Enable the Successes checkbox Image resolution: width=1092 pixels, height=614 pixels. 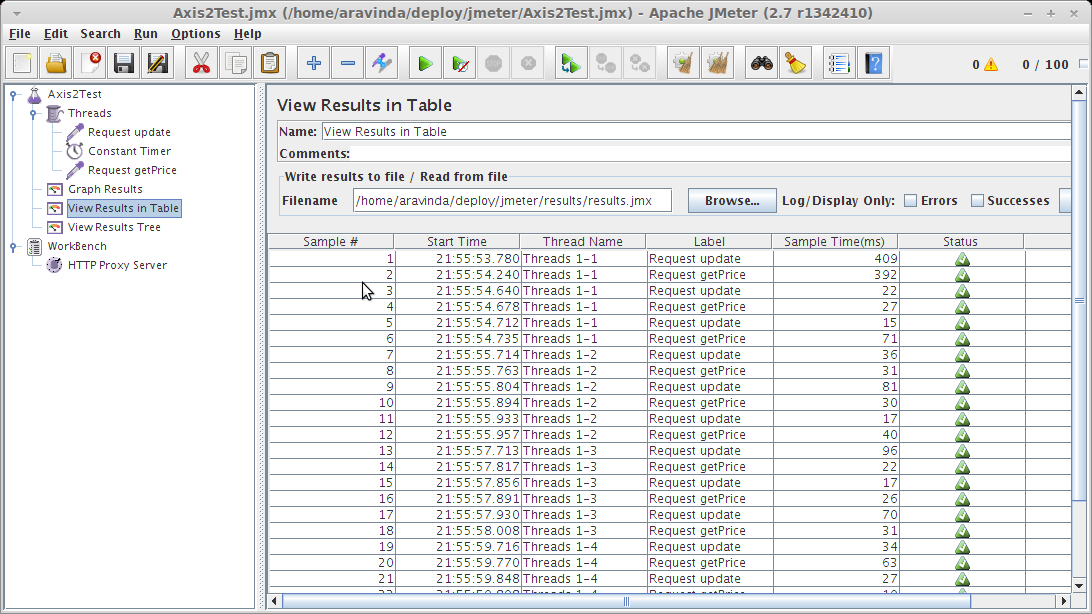coord(977,200)
